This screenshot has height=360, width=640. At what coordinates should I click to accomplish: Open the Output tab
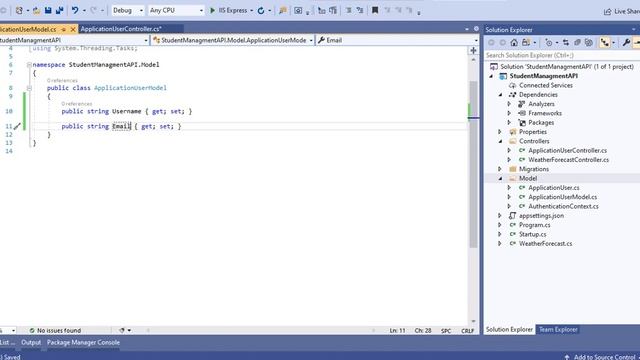pyautogui.click(x=31, y=342)
